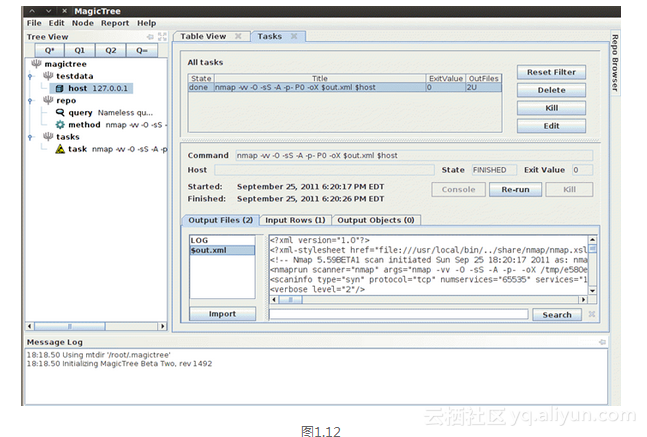Click the Q* query button
The image size is (647, 437).
pos(50,50)
